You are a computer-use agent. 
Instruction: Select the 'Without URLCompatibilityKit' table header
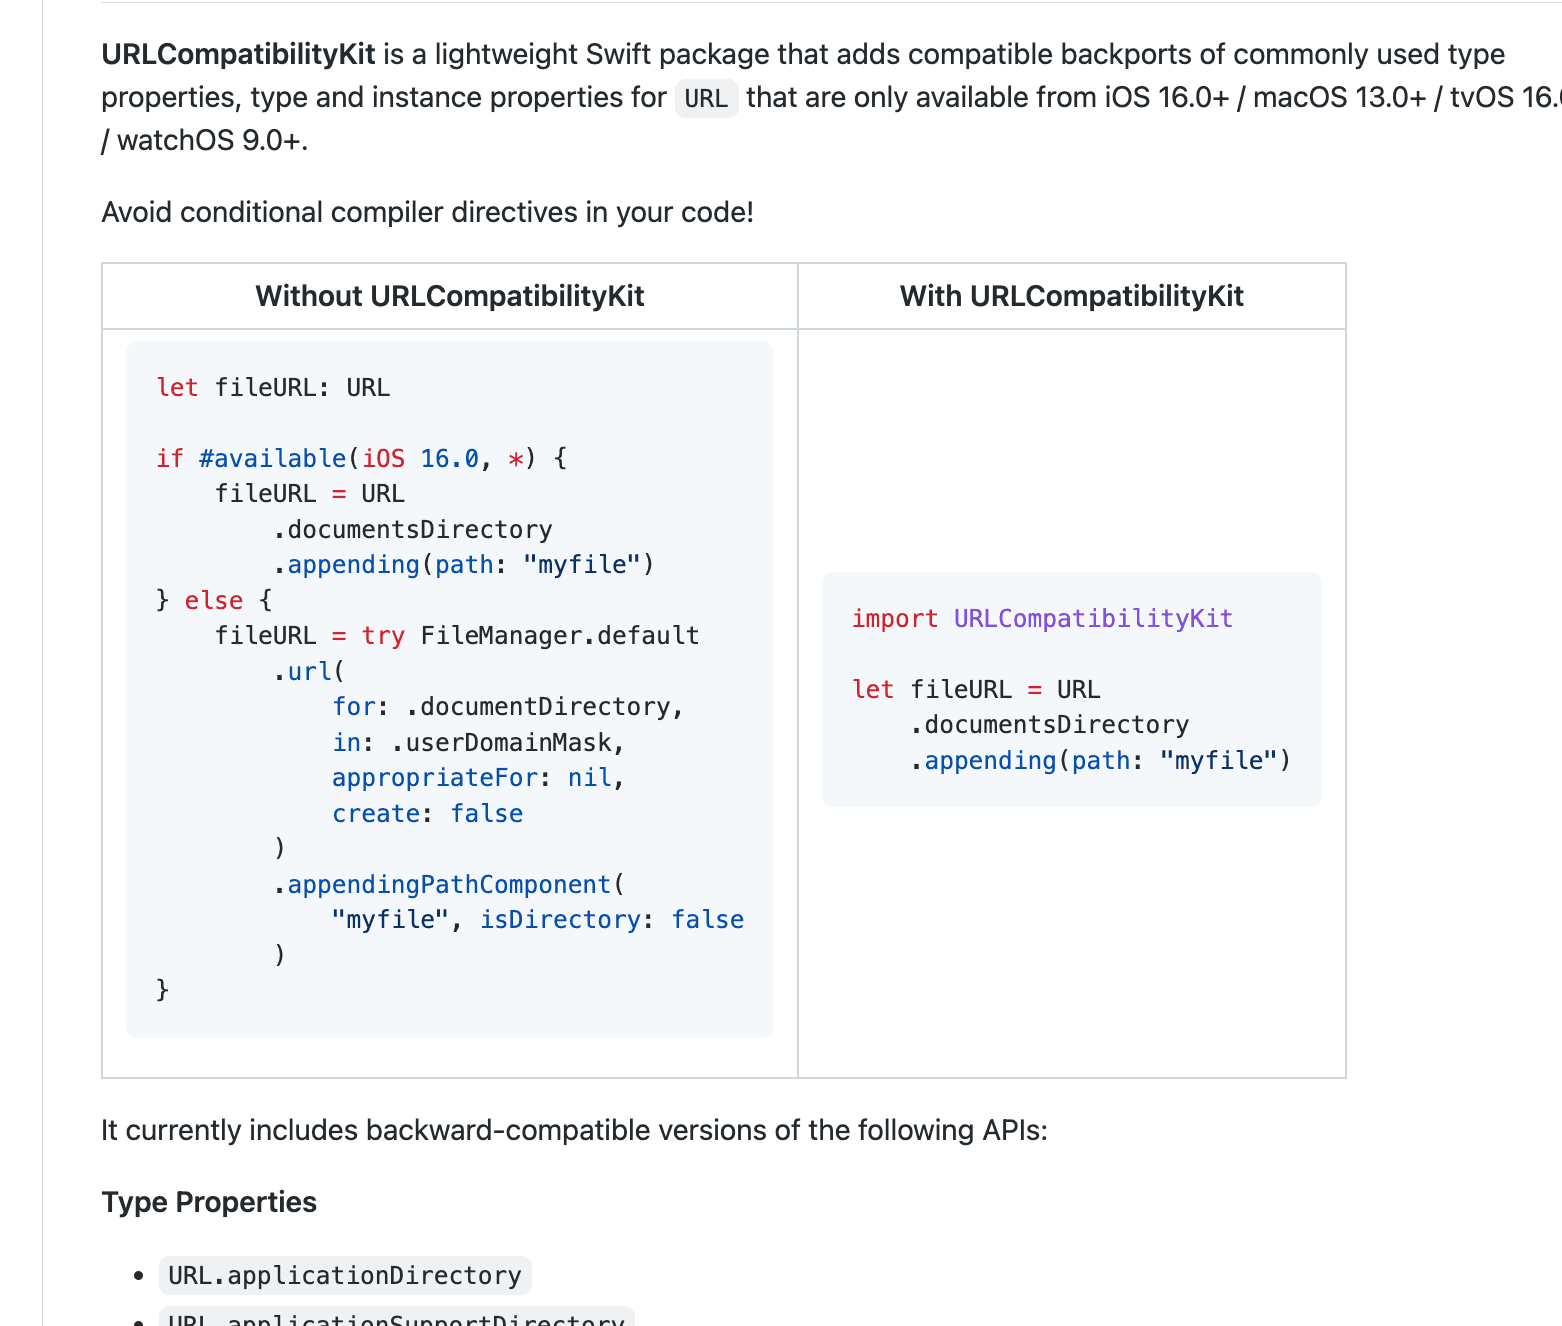449,296
